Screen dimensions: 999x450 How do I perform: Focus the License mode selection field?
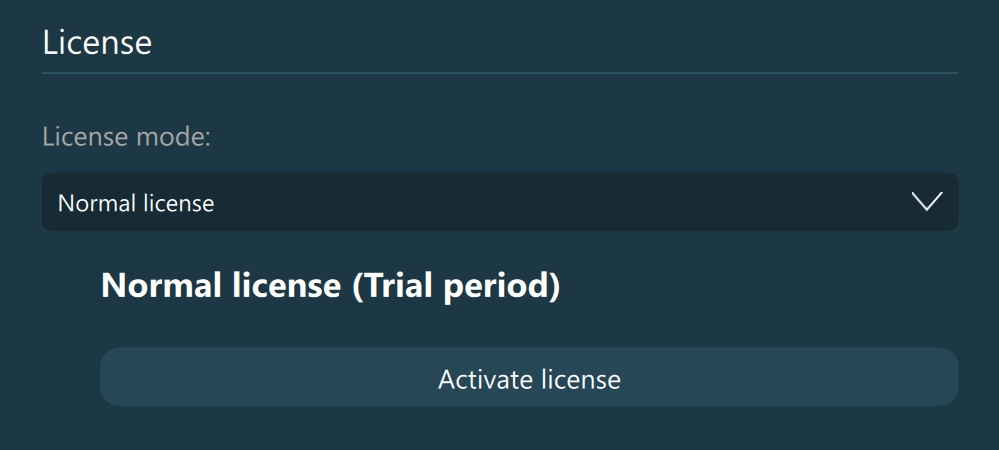499,202
